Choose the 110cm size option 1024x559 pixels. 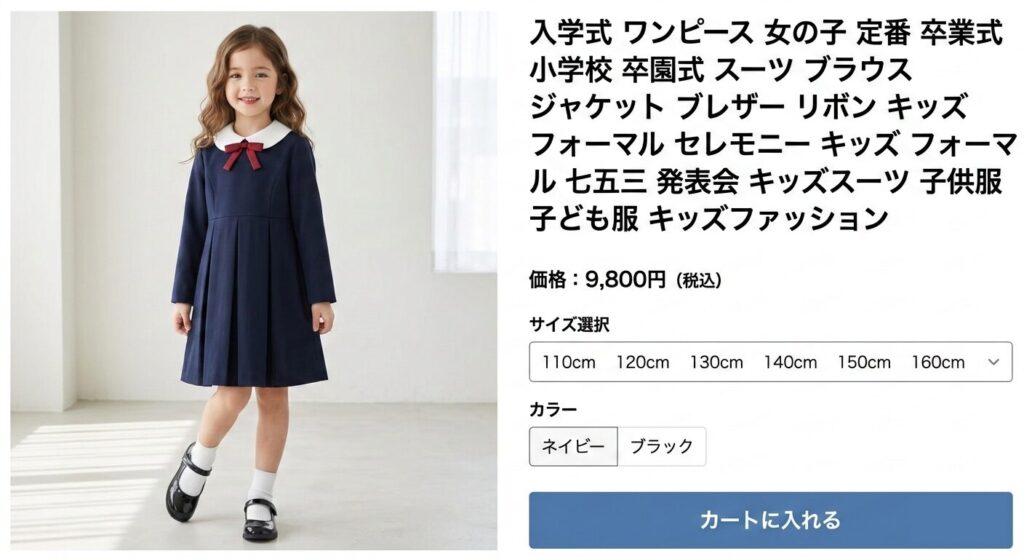pos(569,362)
